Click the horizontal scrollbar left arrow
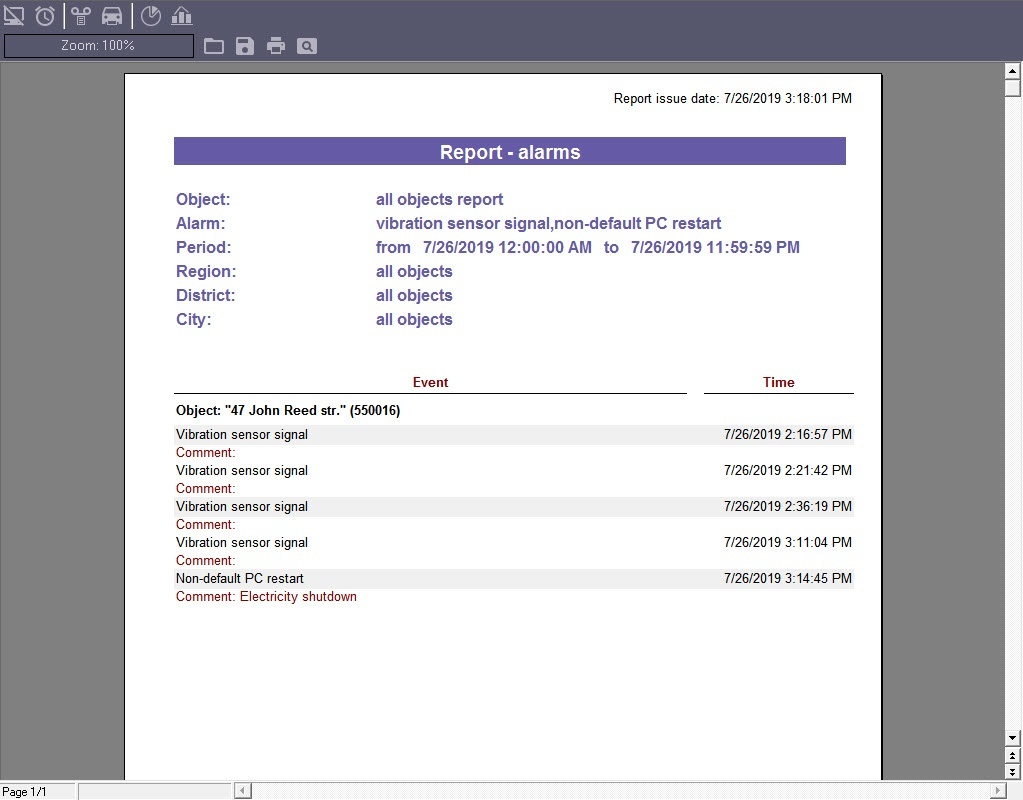 pos(243,791)
